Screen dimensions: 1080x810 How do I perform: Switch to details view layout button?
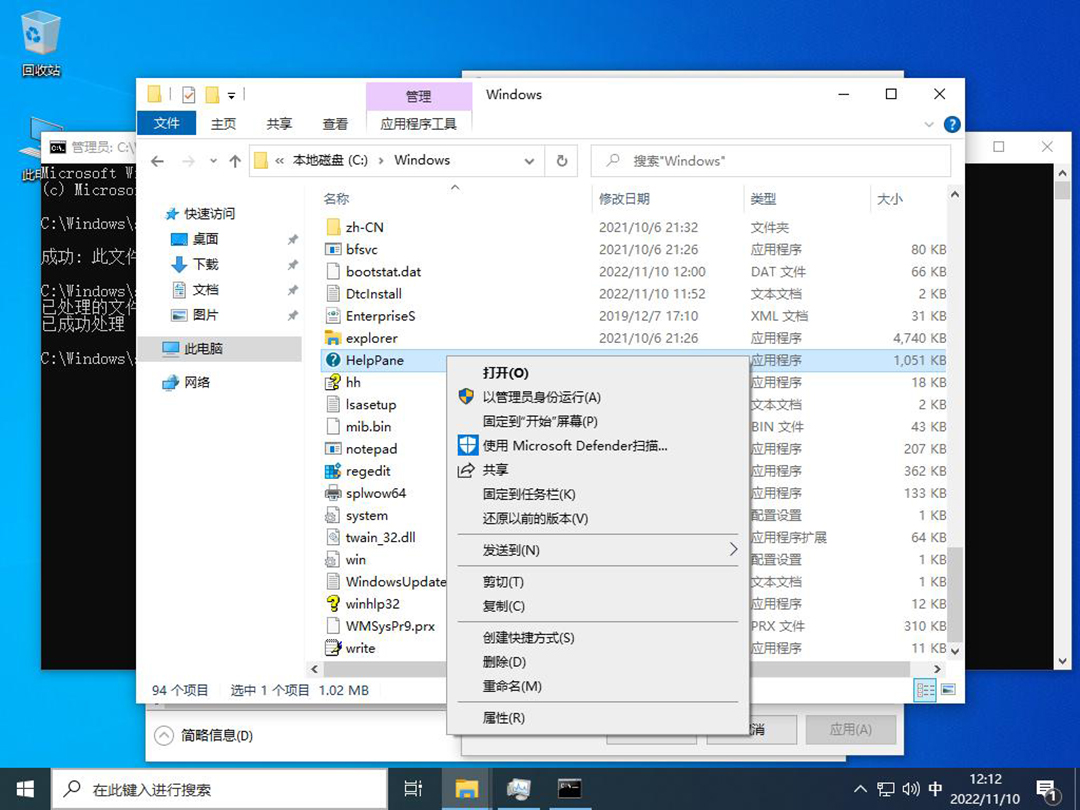pyautogui.click(x=925, y=689)
